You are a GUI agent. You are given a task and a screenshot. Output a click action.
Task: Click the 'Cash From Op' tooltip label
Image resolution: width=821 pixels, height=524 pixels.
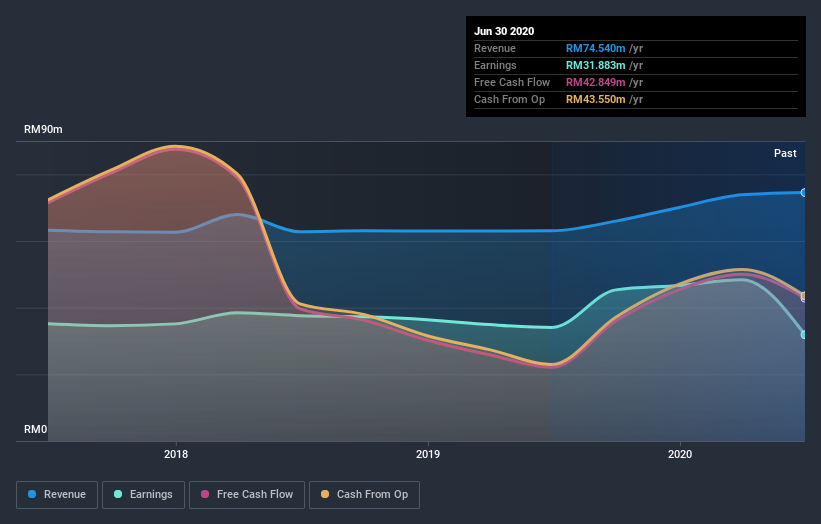pos(509,99)
